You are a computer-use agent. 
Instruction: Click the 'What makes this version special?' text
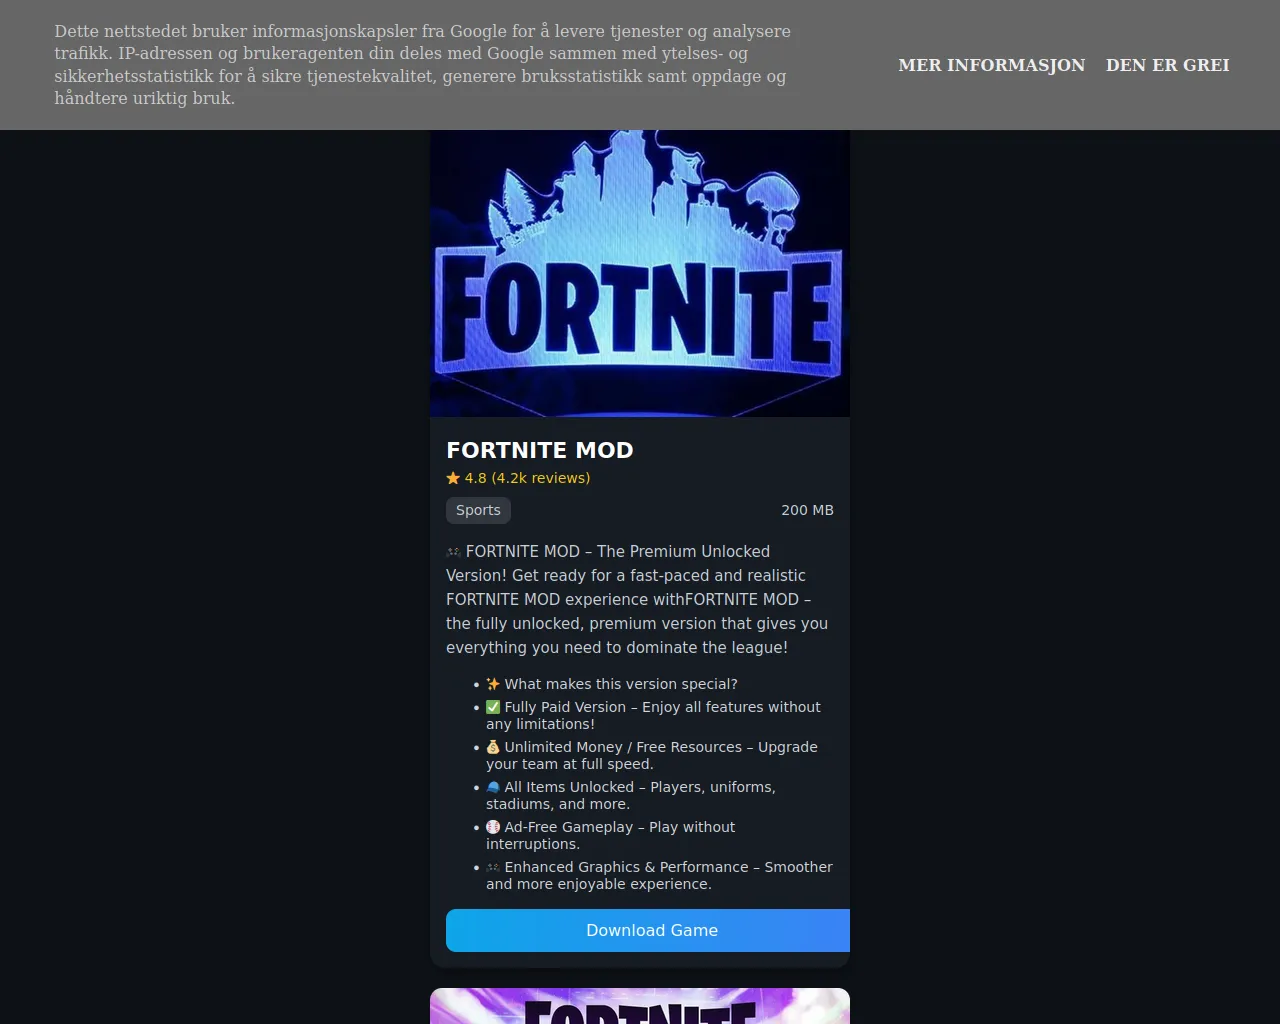point(621,684)
